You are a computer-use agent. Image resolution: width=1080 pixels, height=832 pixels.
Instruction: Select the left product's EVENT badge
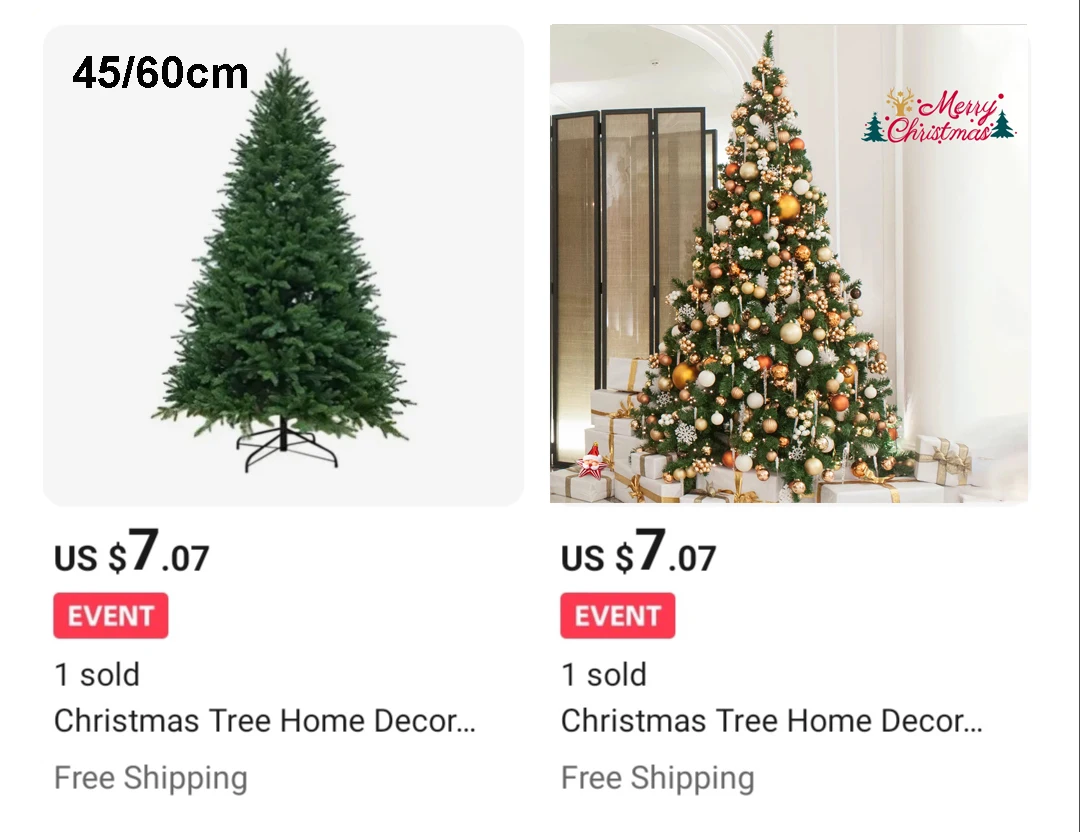(111, 615)
